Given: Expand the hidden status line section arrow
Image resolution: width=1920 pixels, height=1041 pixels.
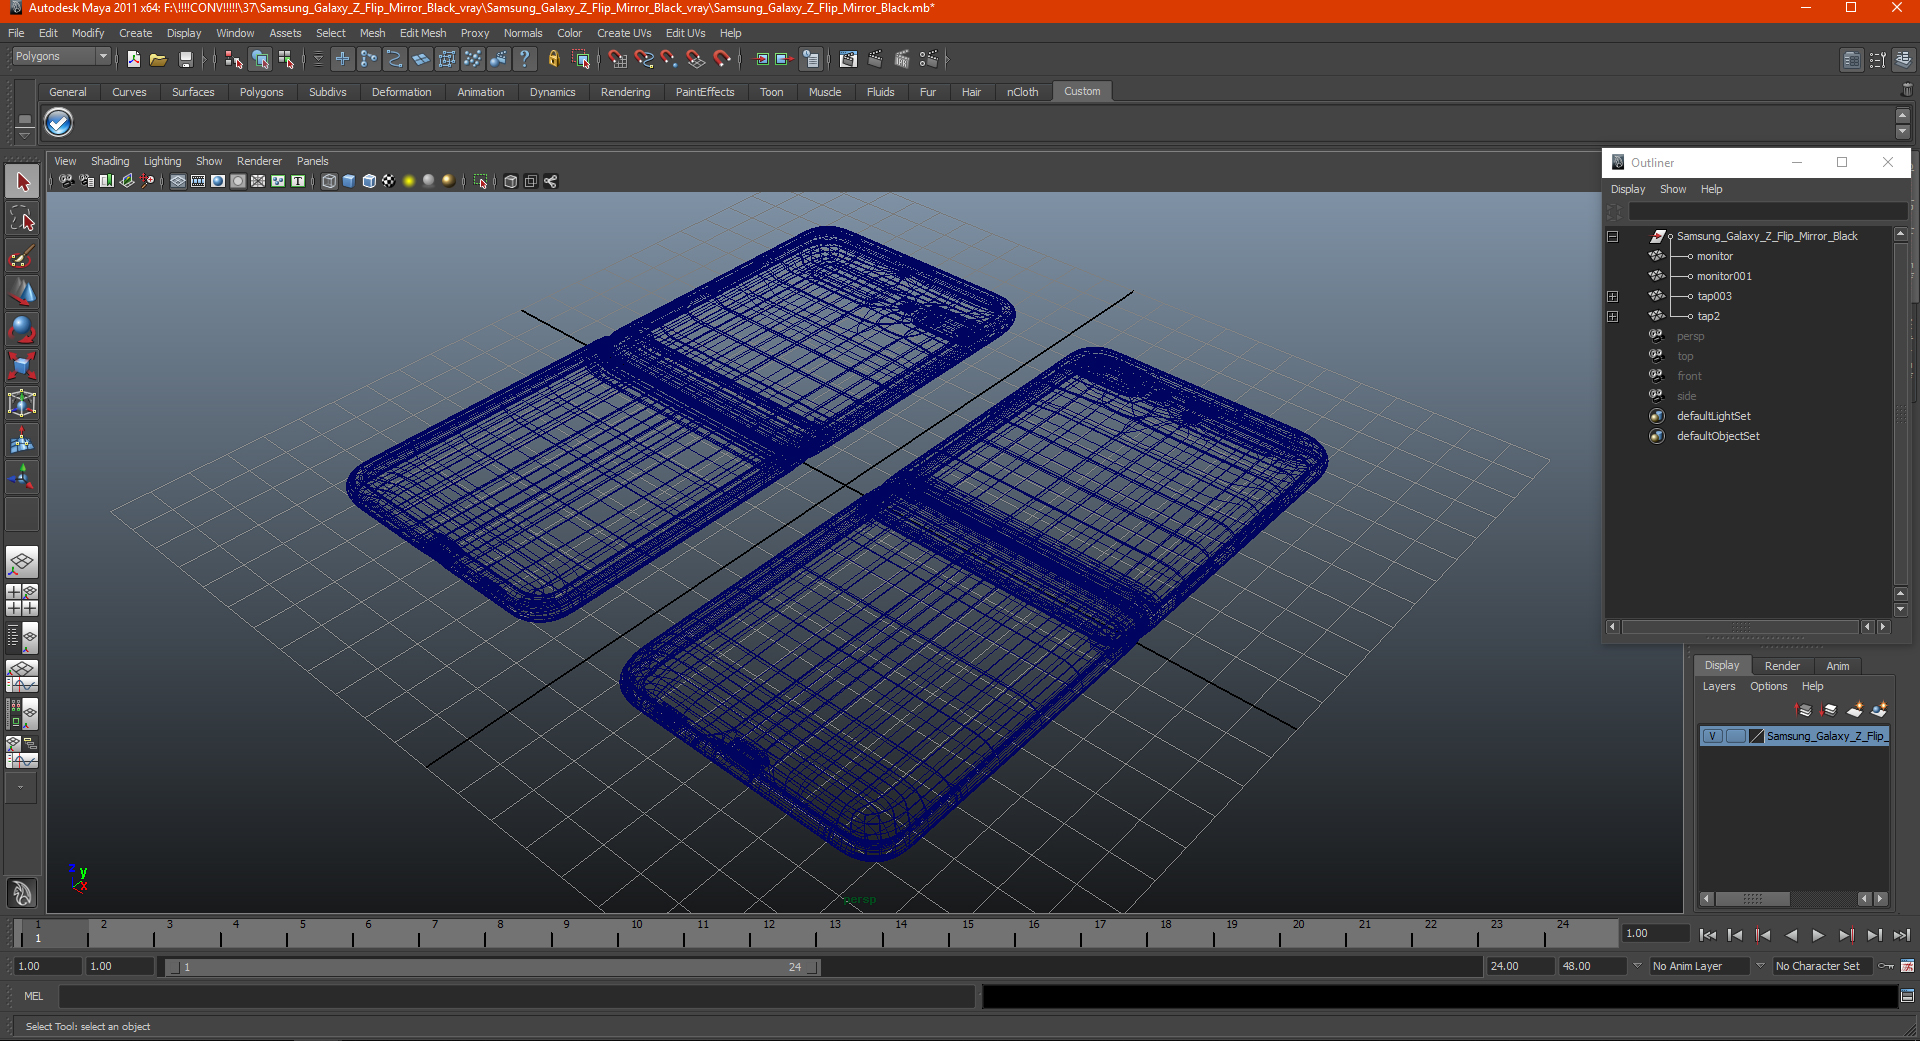Looking at the screenshot, I should pyautogui.click(x=946, y=59).
